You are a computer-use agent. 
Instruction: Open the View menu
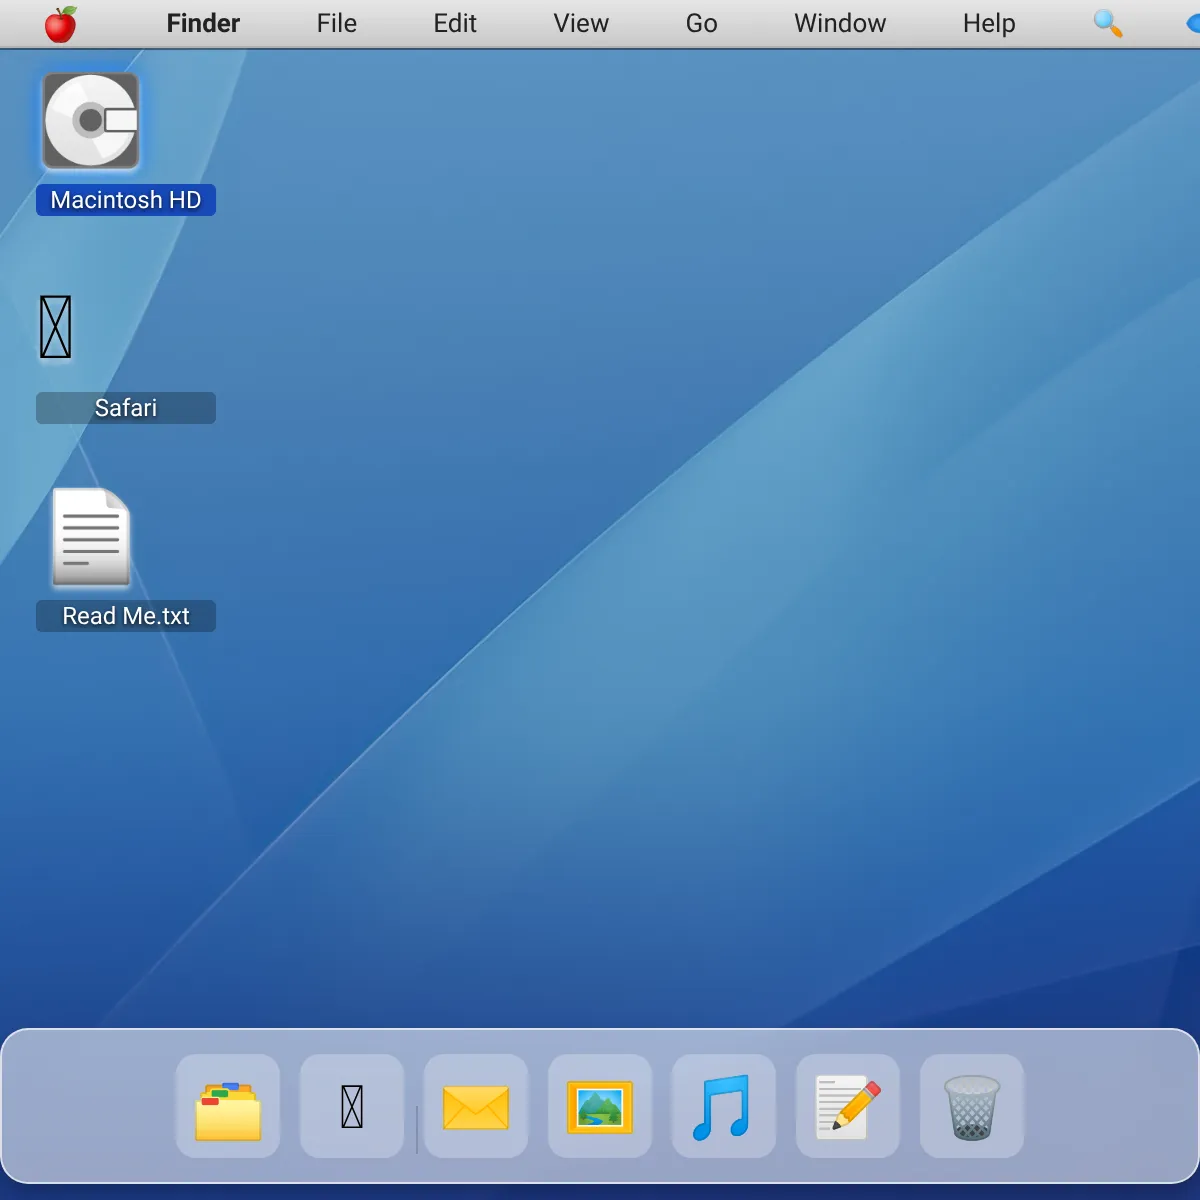pyautogui.click(x=581, y=23)
